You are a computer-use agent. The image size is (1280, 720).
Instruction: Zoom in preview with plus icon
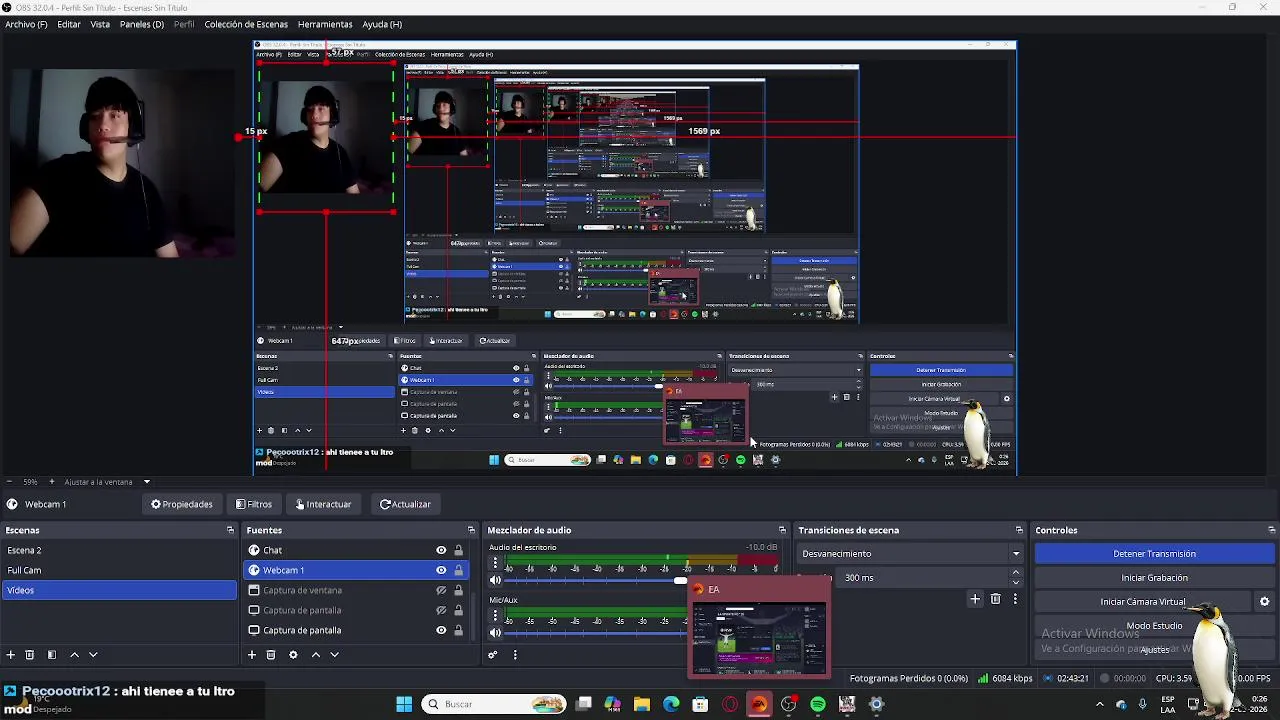coord(51,482)
